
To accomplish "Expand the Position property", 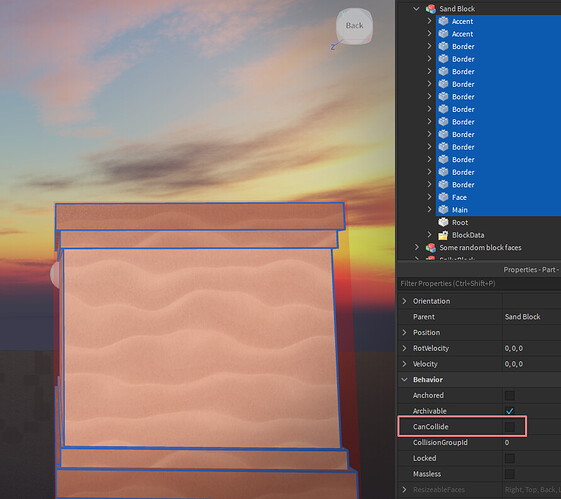I will pos(404,332).
